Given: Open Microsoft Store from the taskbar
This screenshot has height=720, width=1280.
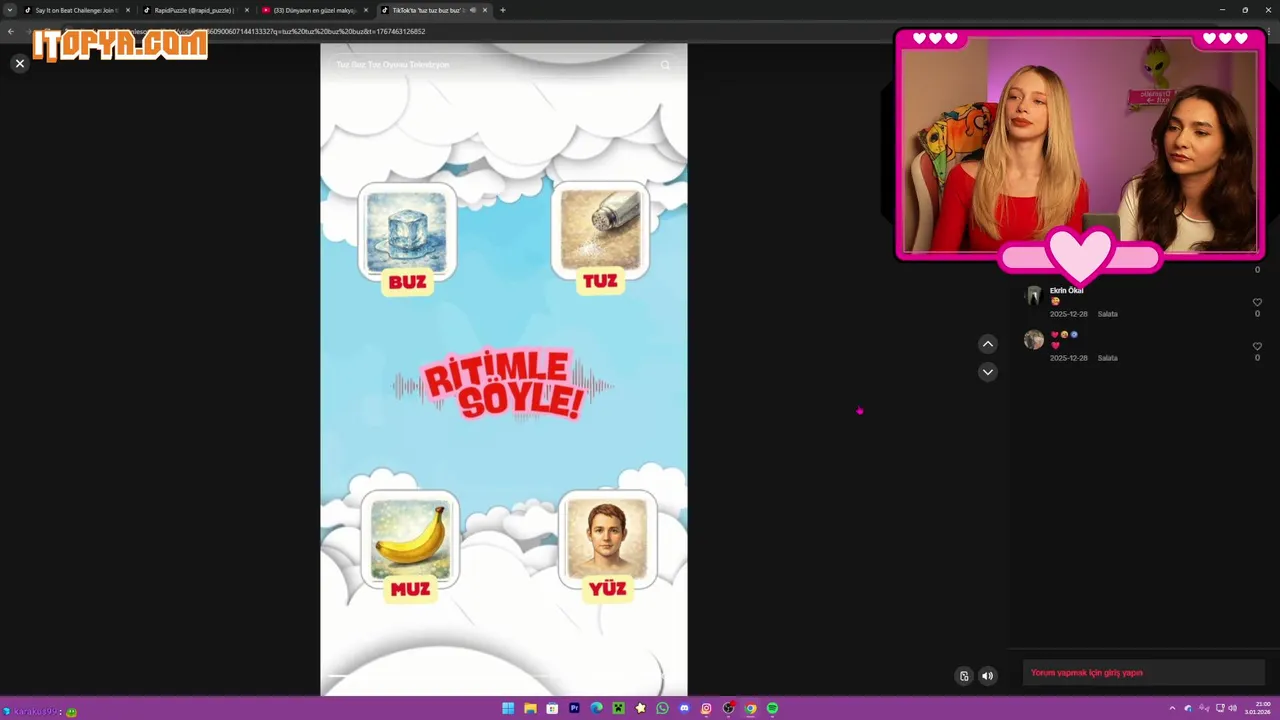Looking at the screenshot, I should (x=552, y=708).
